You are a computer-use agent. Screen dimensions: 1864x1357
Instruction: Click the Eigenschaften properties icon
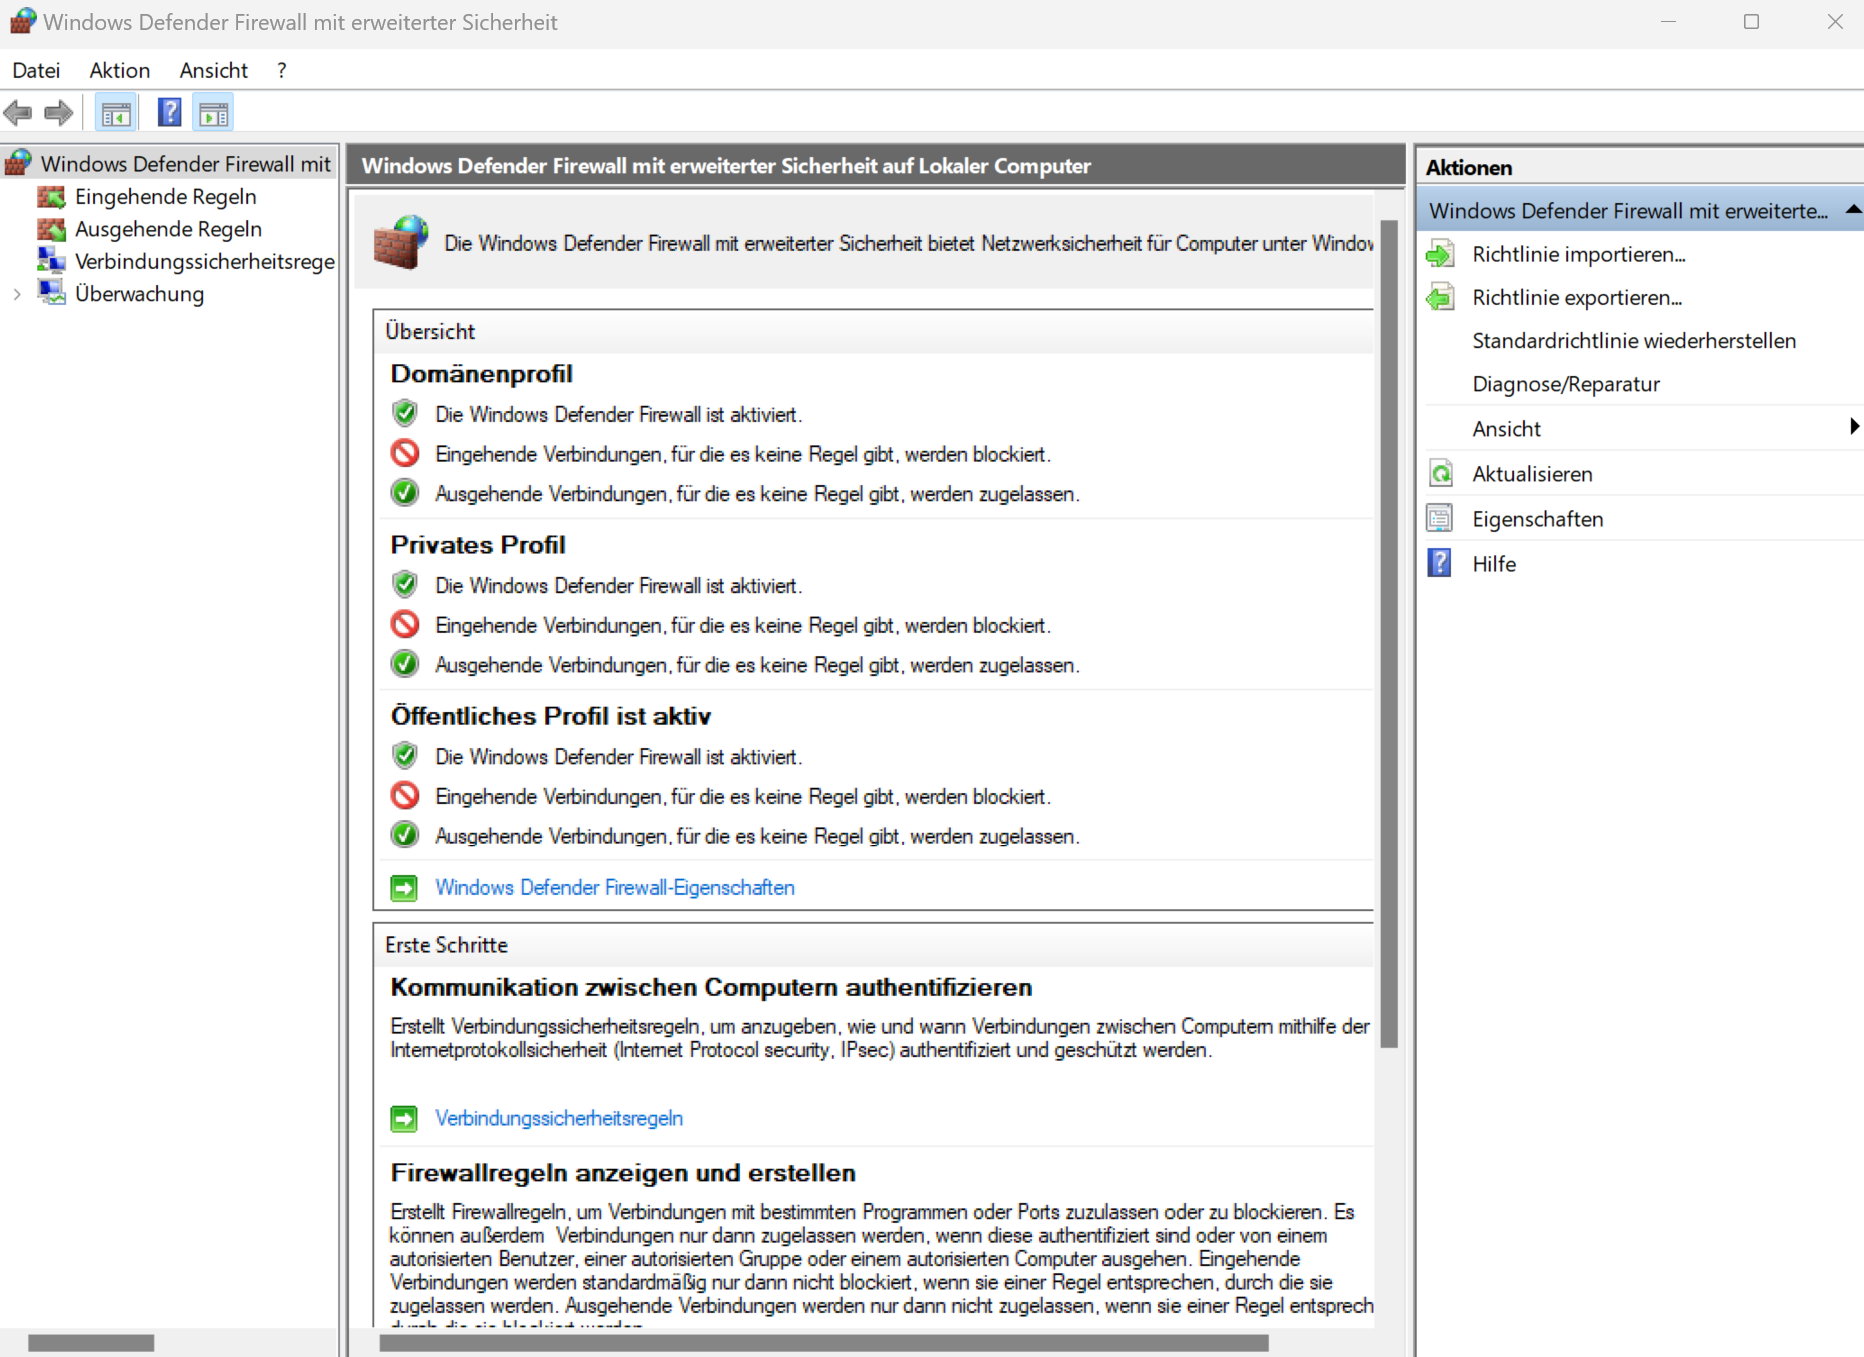(1440, 519)
